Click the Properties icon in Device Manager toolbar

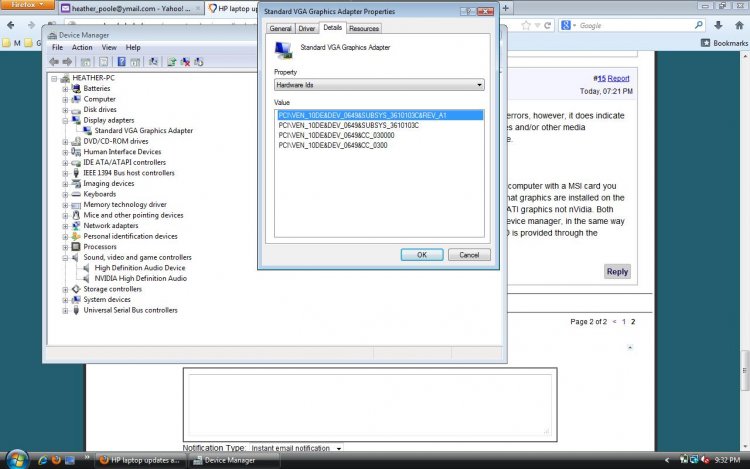point(103,61)
